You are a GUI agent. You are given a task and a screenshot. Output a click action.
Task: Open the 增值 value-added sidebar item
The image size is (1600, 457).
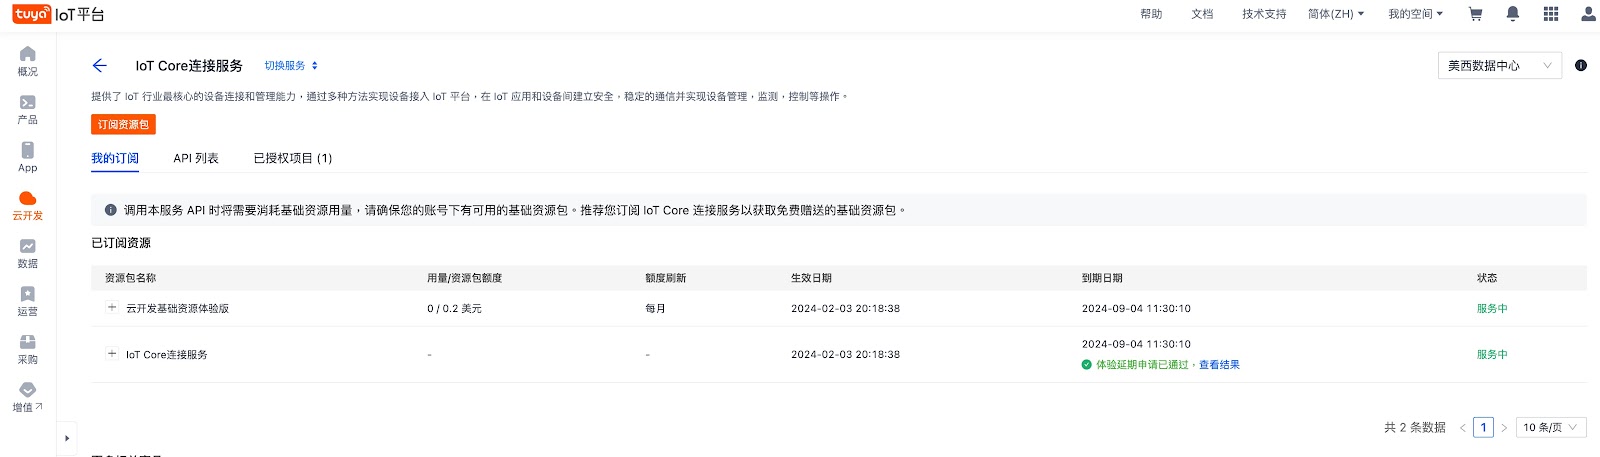coord(28,397)
